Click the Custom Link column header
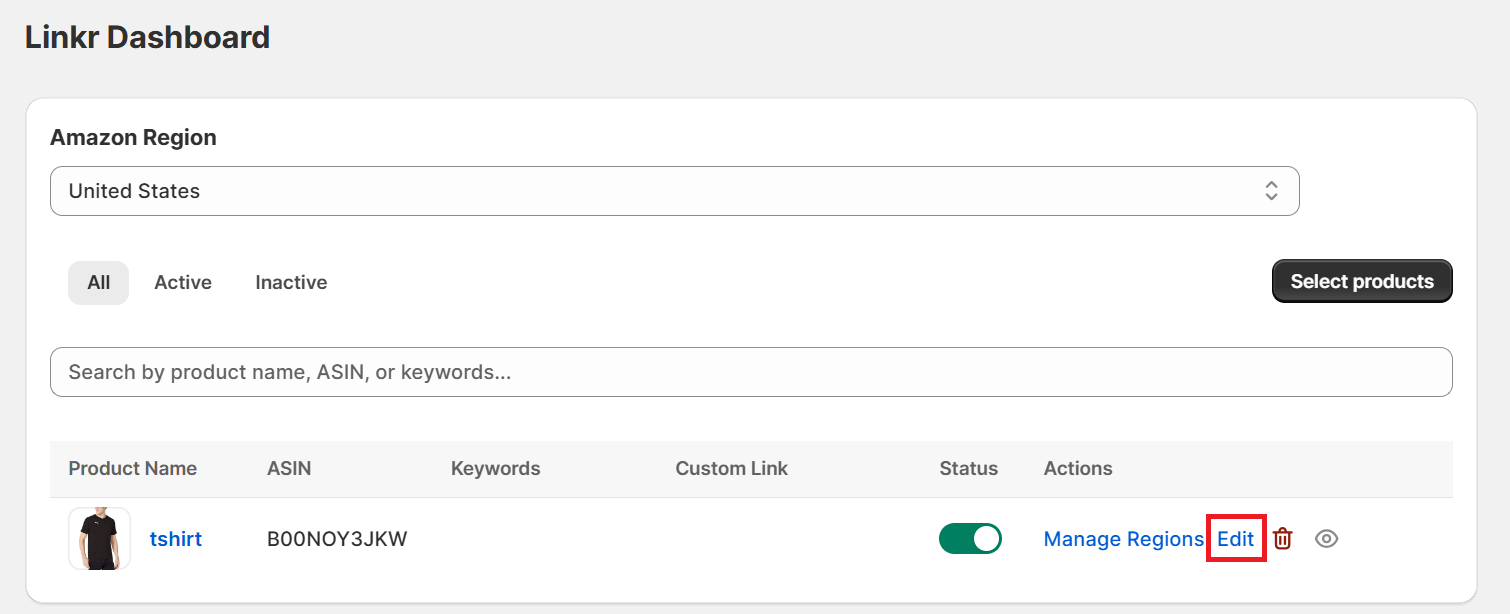Image resolution: width=1510 pixels, height=614 pixels. pyautogui.click(x=731, y=469)
